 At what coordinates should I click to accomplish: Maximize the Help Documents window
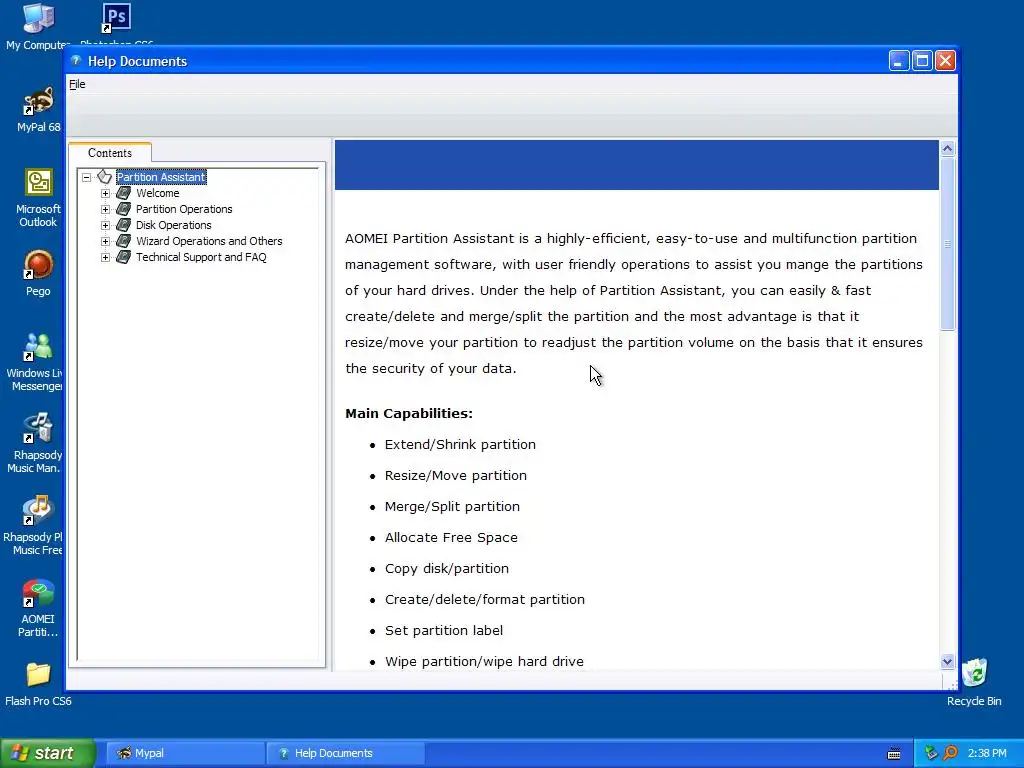pyautogui.click(x=922, y=61)
